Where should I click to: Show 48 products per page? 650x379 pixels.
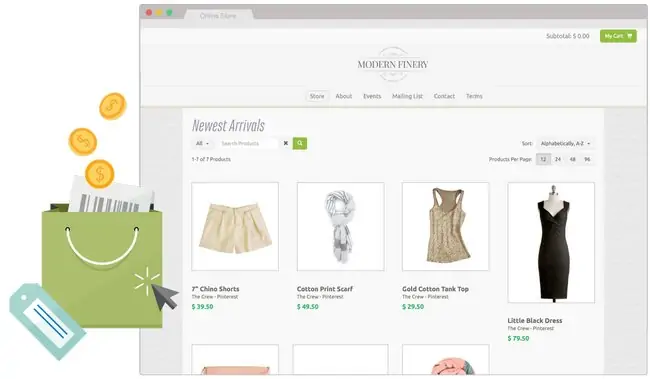(572, 159)
